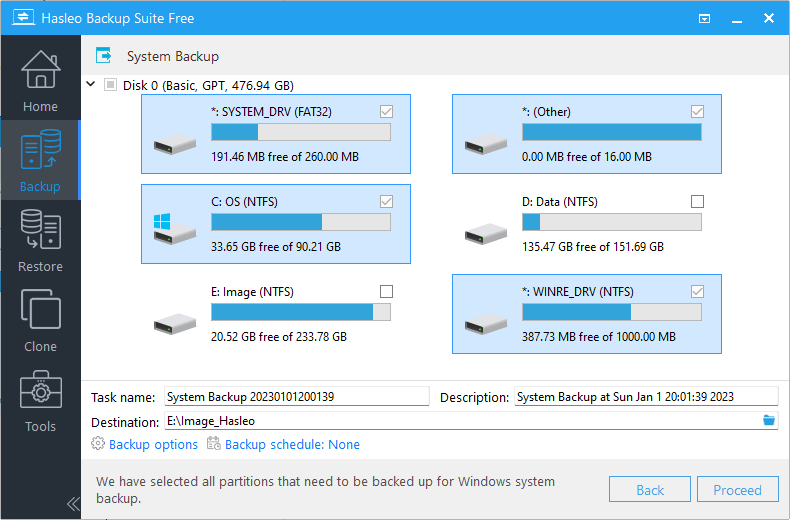The height and width of the screenshot is (520, 790).
Task: Switch to the Backup tab
Action: tap(40, 160)
